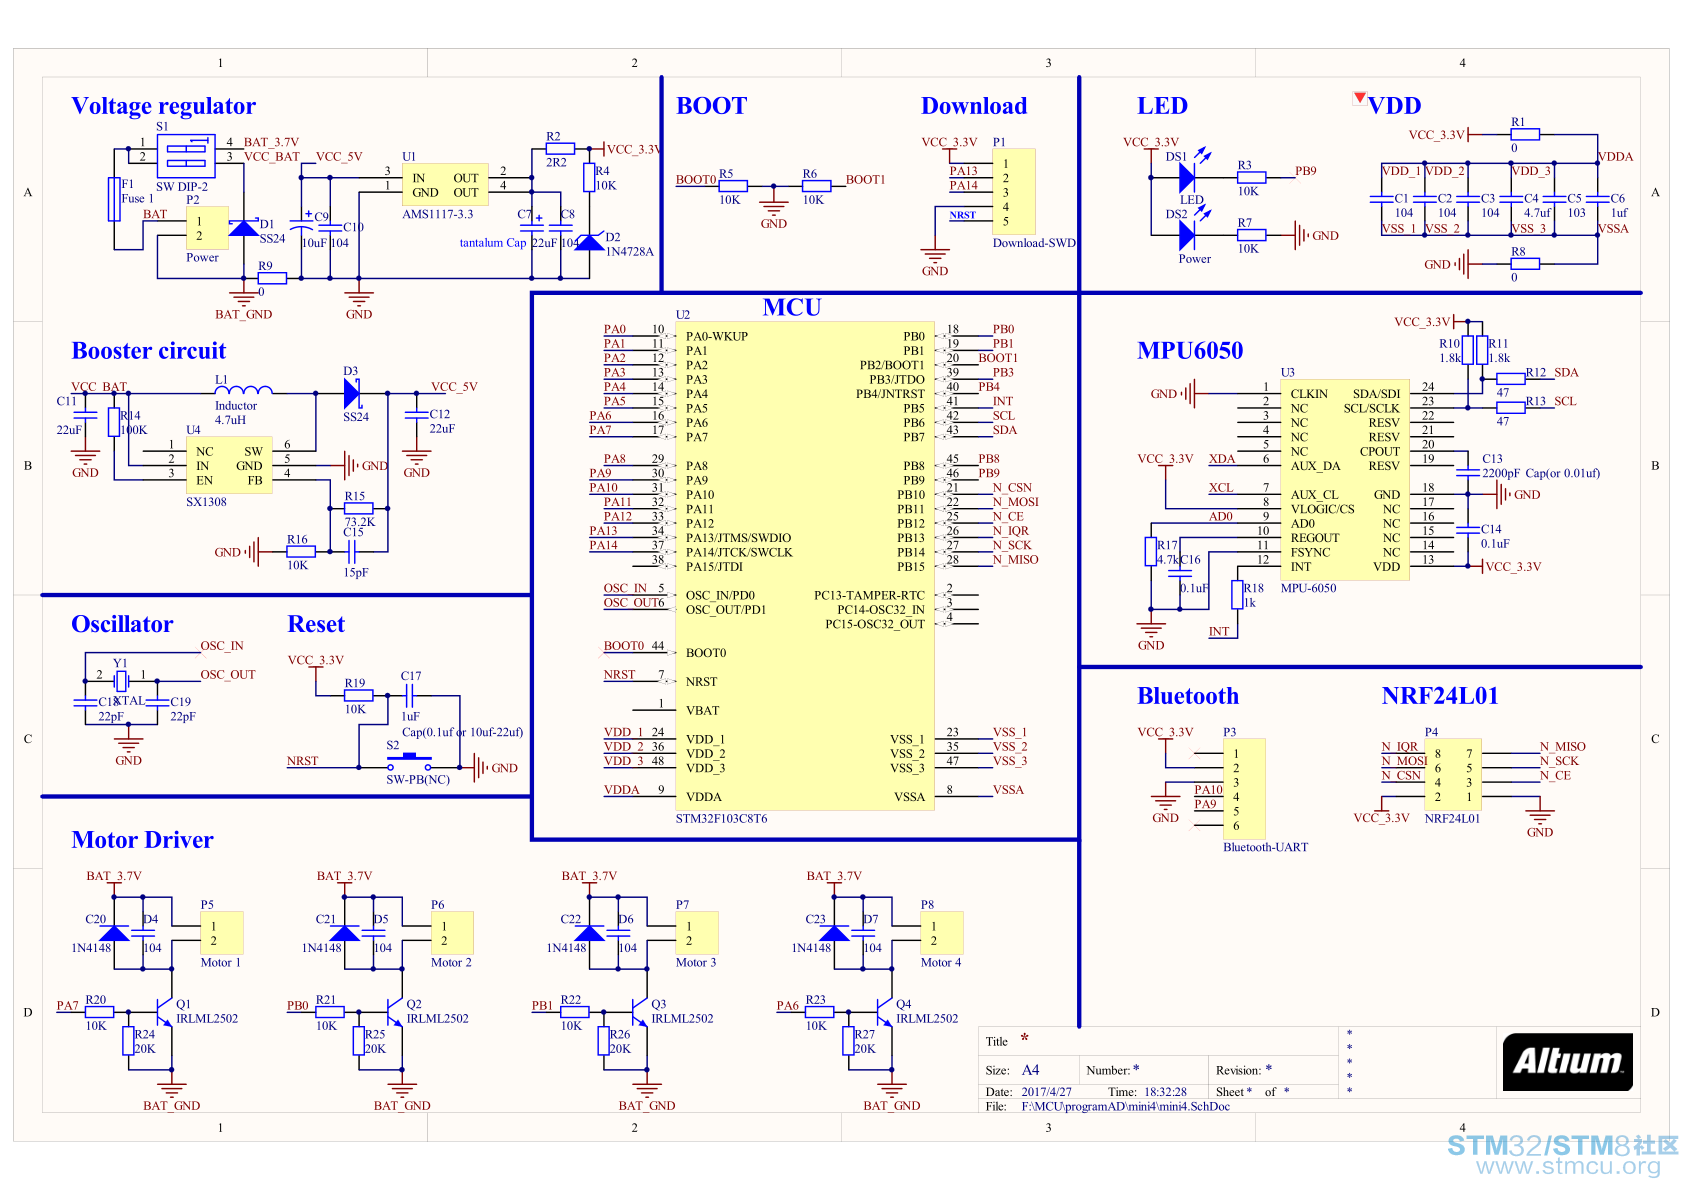The width and height of the screenshot is (1685, 1191).
Task: Click the VDDA net label in VDD section
Action: coord(1615,157)
